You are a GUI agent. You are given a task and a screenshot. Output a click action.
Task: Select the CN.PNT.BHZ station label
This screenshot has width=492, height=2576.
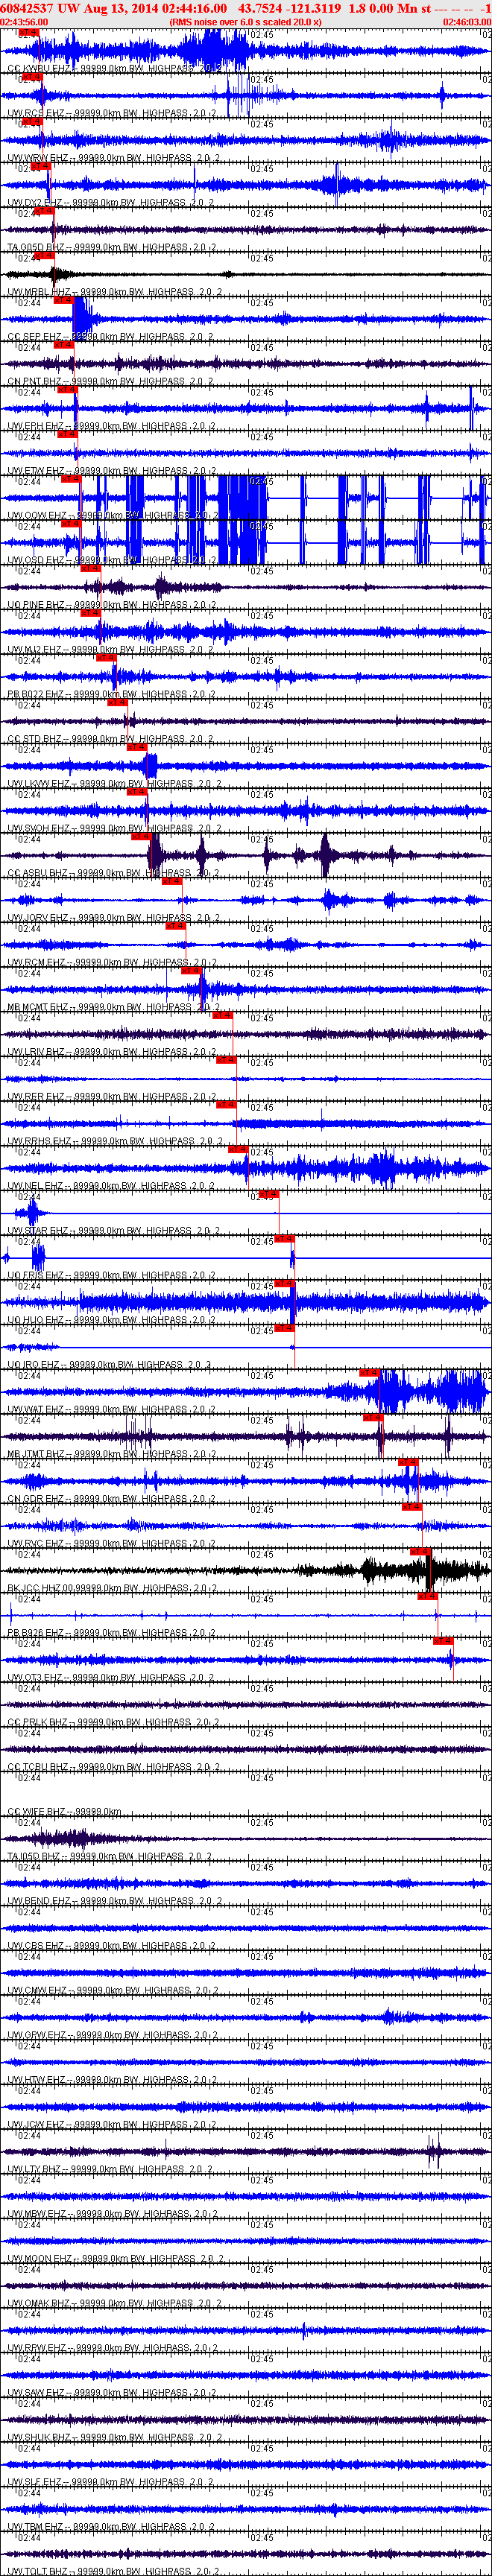[111, 381]
